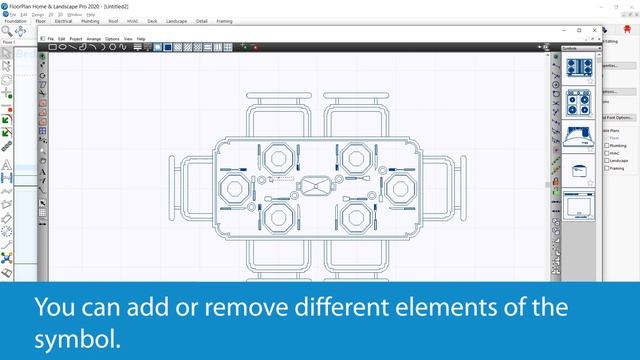Open the Project menu in symbol editor

[76, 39]
